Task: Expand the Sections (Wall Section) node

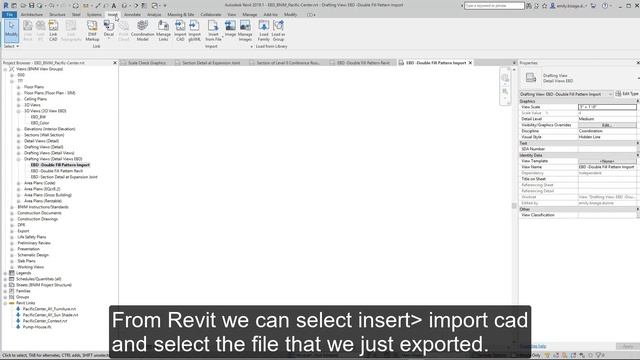Action: click(19, 135)
